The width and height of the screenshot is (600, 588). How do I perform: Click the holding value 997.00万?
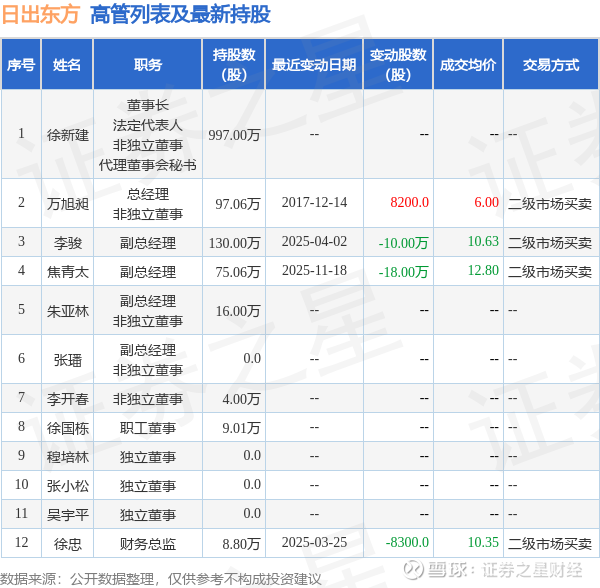click(x=234, y=135)
